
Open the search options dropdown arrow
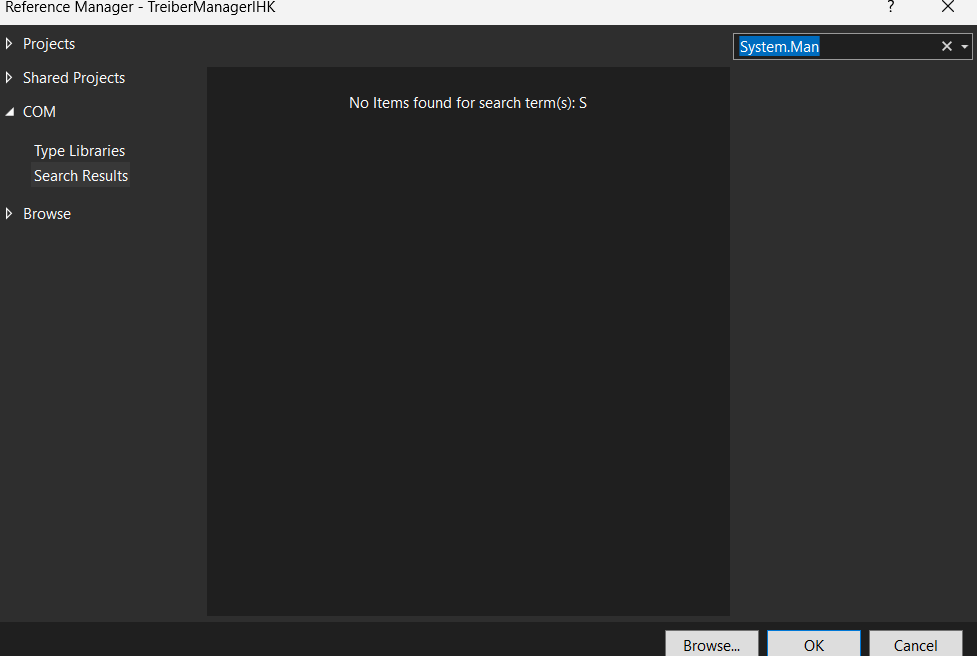tap(965, 47)
